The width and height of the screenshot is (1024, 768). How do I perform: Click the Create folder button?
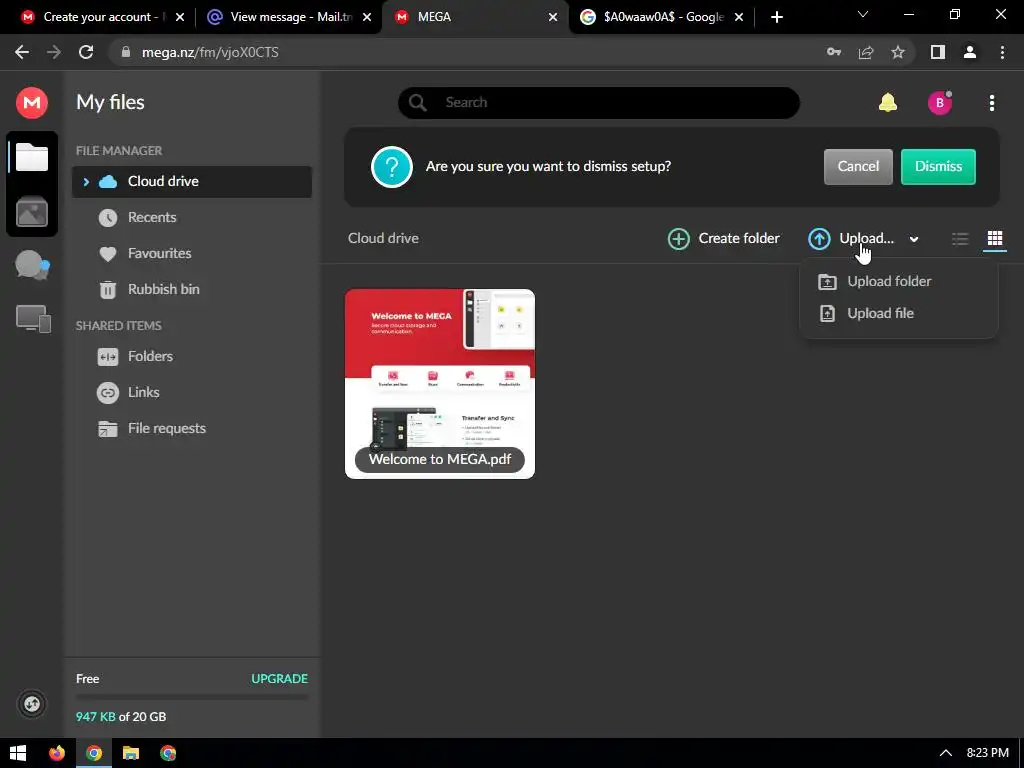(x=724, y=238)
